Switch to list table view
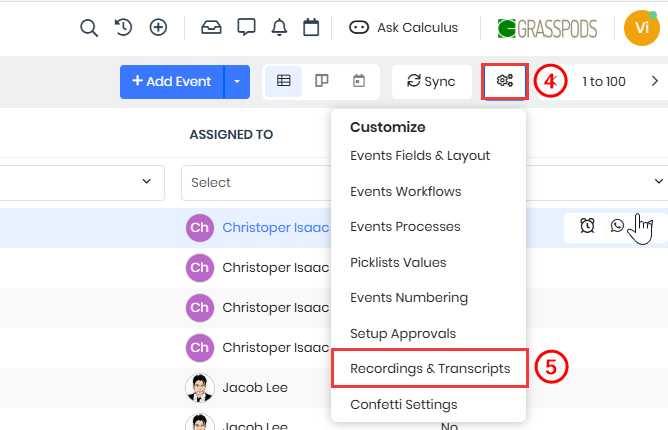 284,81
